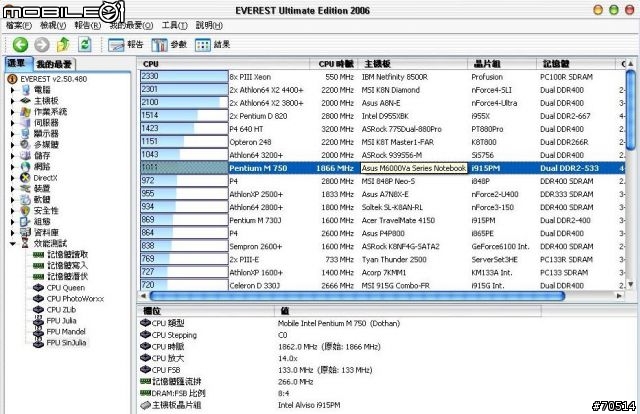Click the 安全性 security shield icon
Screen dimensions: 640x414
25,211
